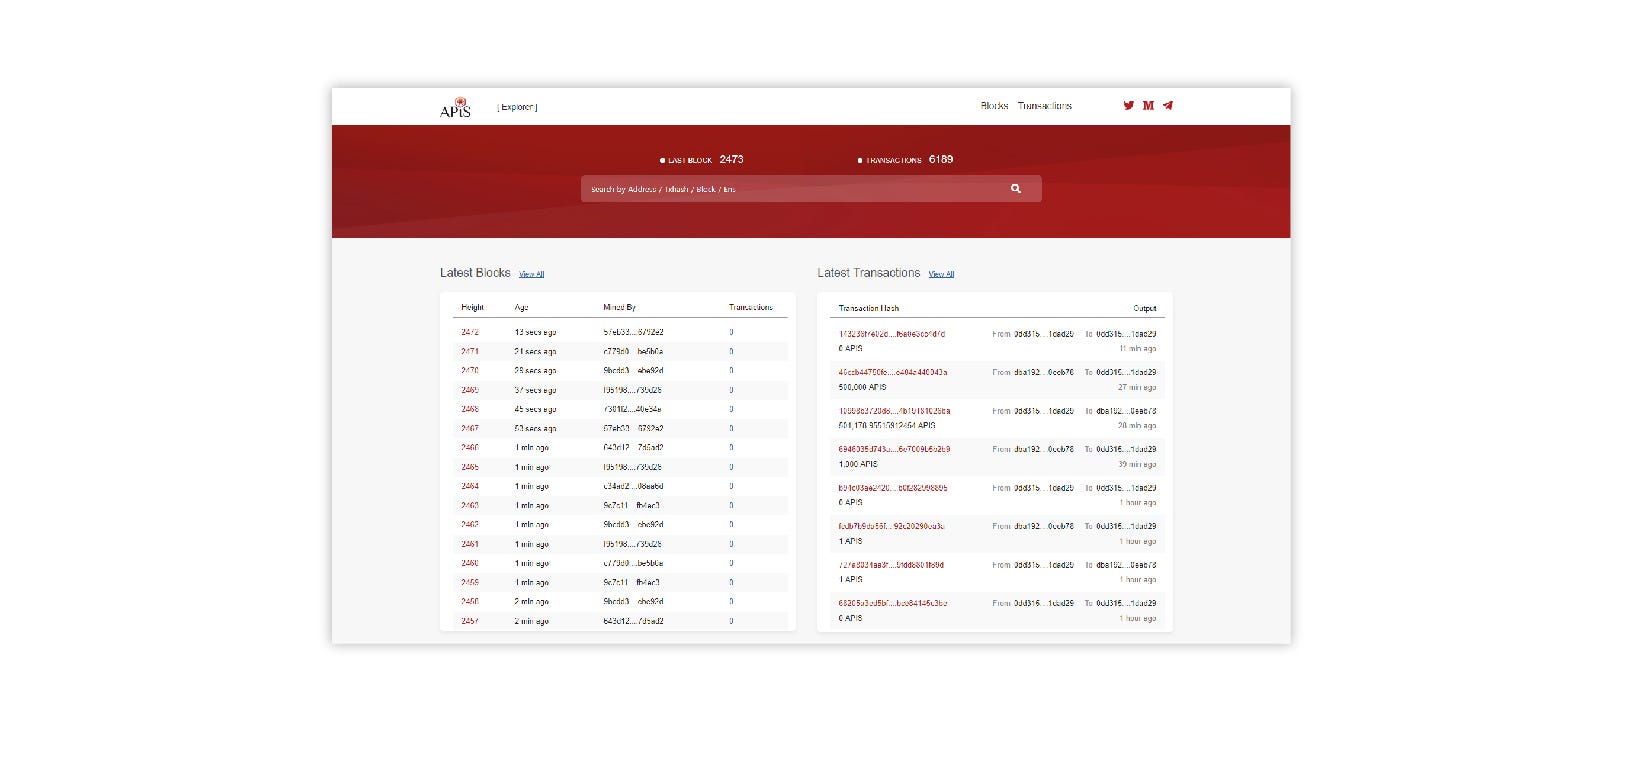
Task: Open the transaction hash above 500,000 APIS
Action: pyautogui.click(x=893, y=372)
